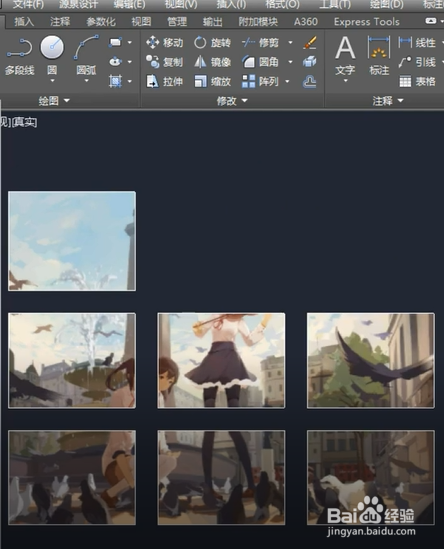Click the Explode icon in Modify panel
444x549 pixels.
pos(310,62)
